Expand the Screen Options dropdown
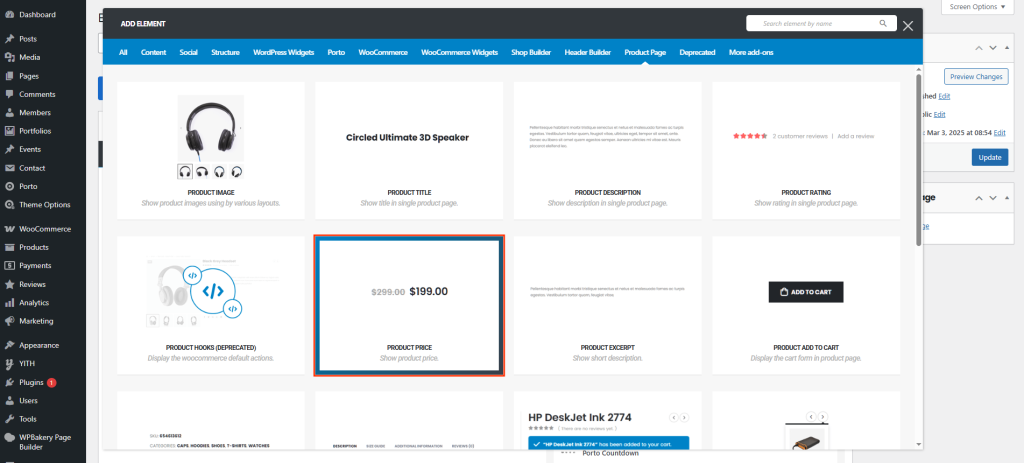This screenshot has height=463, width=1024. (x=978, y=7)
